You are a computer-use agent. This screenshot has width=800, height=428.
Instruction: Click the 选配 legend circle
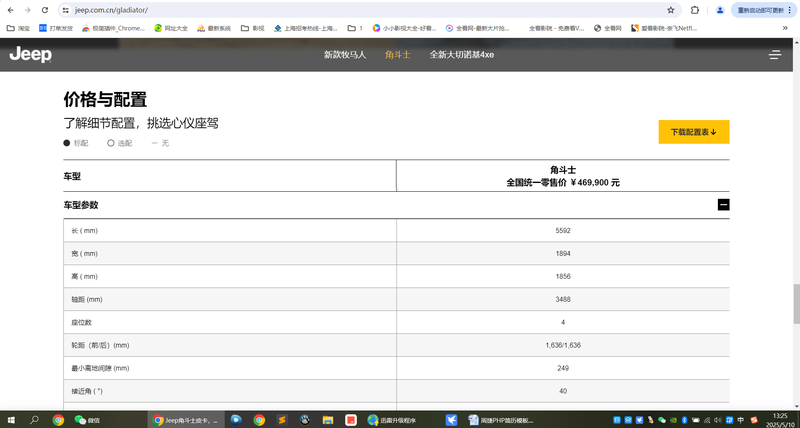tap(110, 143)
